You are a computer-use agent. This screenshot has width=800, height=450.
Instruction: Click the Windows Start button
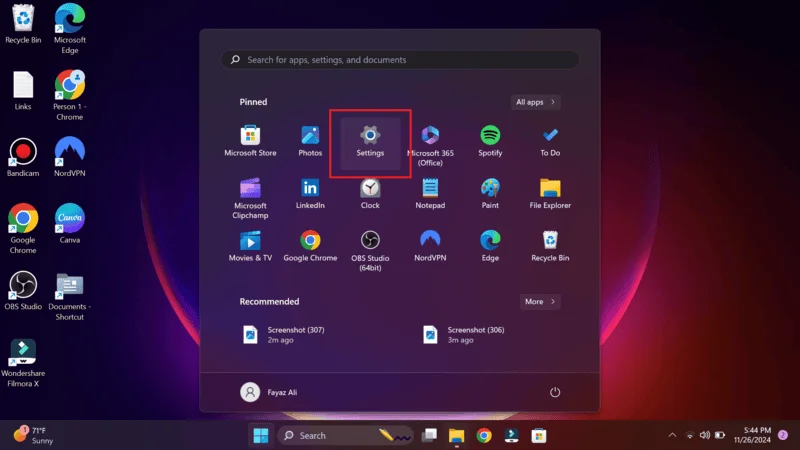click(261, 435)
